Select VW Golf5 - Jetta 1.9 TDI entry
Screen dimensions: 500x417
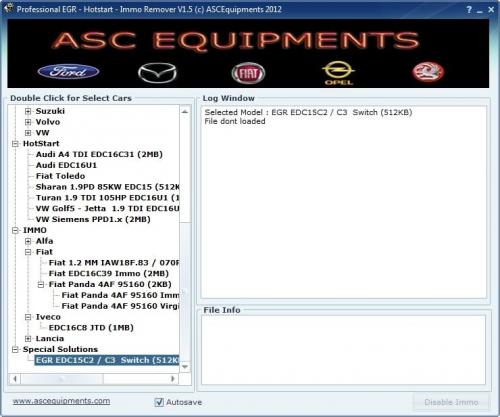click(x=107, y=209)
